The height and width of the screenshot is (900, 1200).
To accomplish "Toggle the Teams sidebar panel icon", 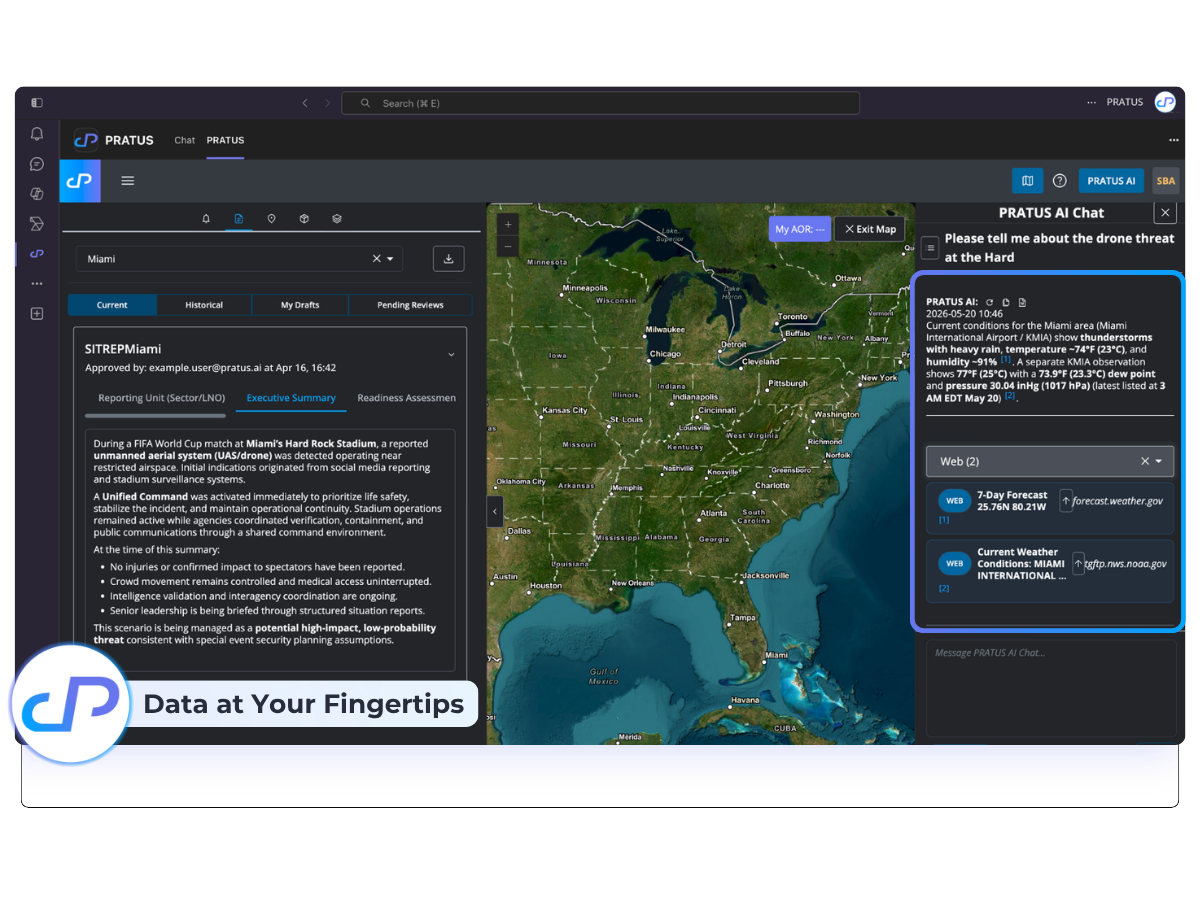I will [37, 103].
